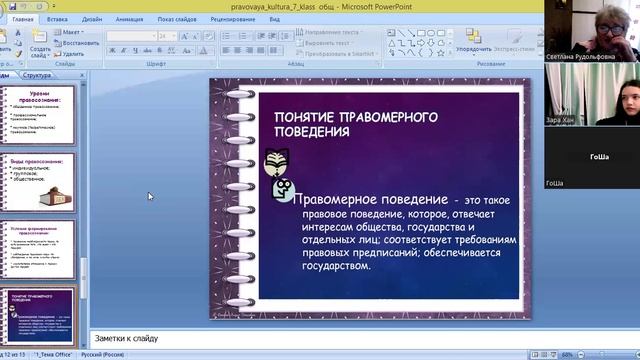This screenshot has width=640, height=360.
Task: Select the Text Box shape icon
Action: point(391,33)
